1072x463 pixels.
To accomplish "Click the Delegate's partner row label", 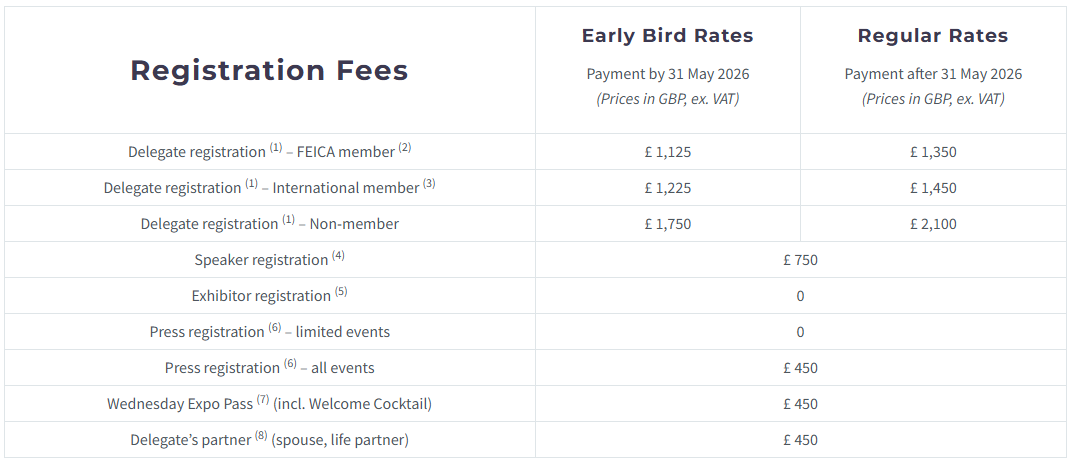I will [x=269, y=440].
